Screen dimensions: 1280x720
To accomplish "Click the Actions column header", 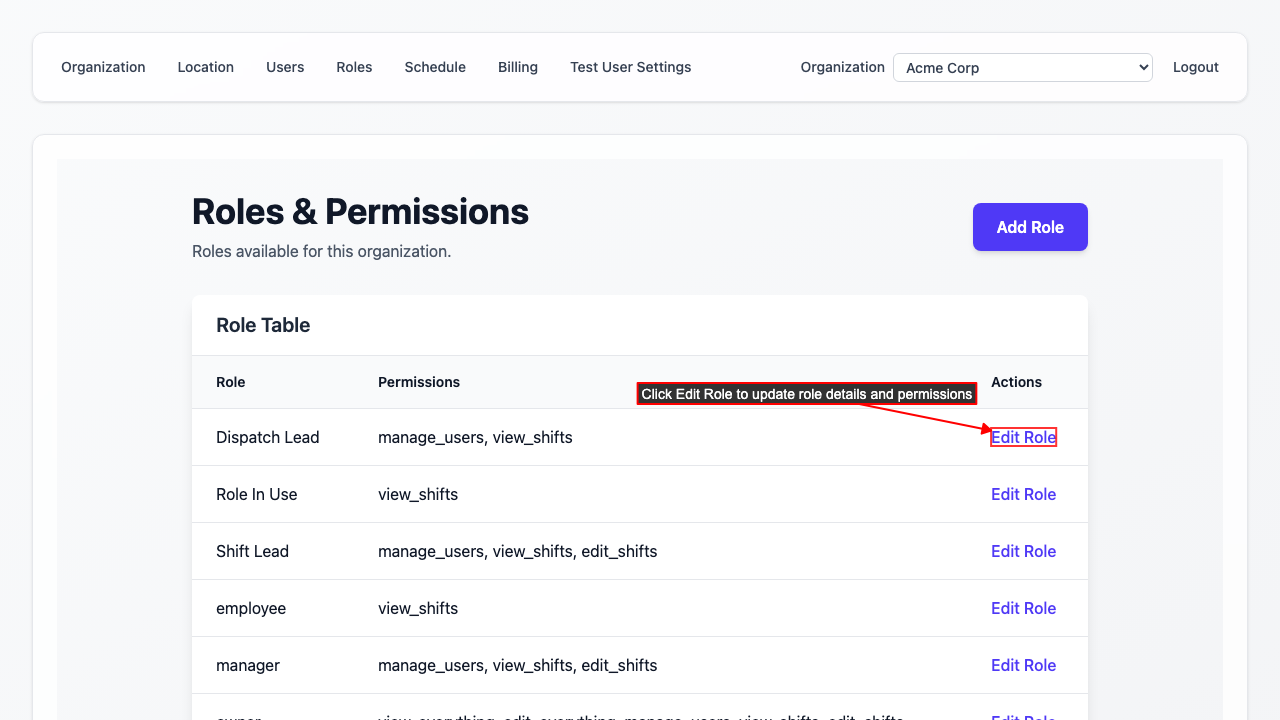I will coord(1016,382).
